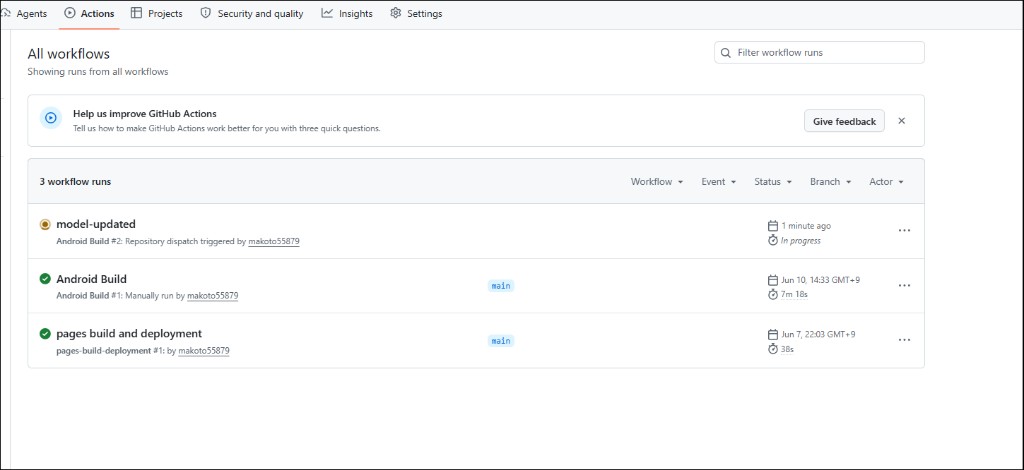Click the search magnifier icon in filter box

tap(726, 52)
